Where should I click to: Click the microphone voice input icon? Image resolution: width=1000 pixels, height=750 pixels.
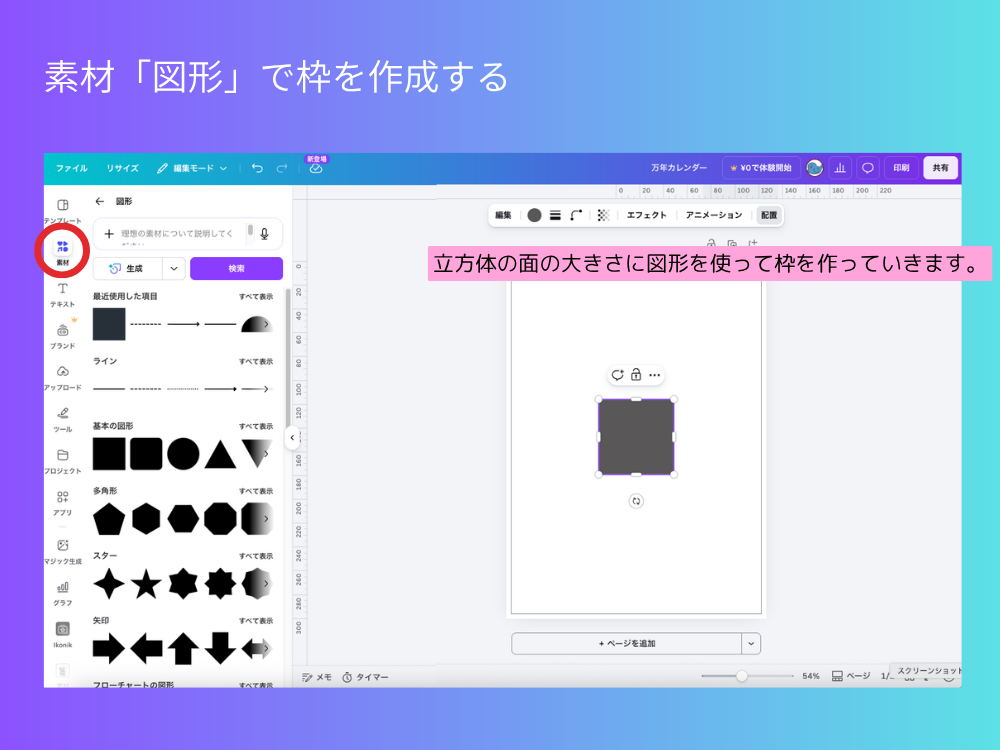(x=265, y=234)
